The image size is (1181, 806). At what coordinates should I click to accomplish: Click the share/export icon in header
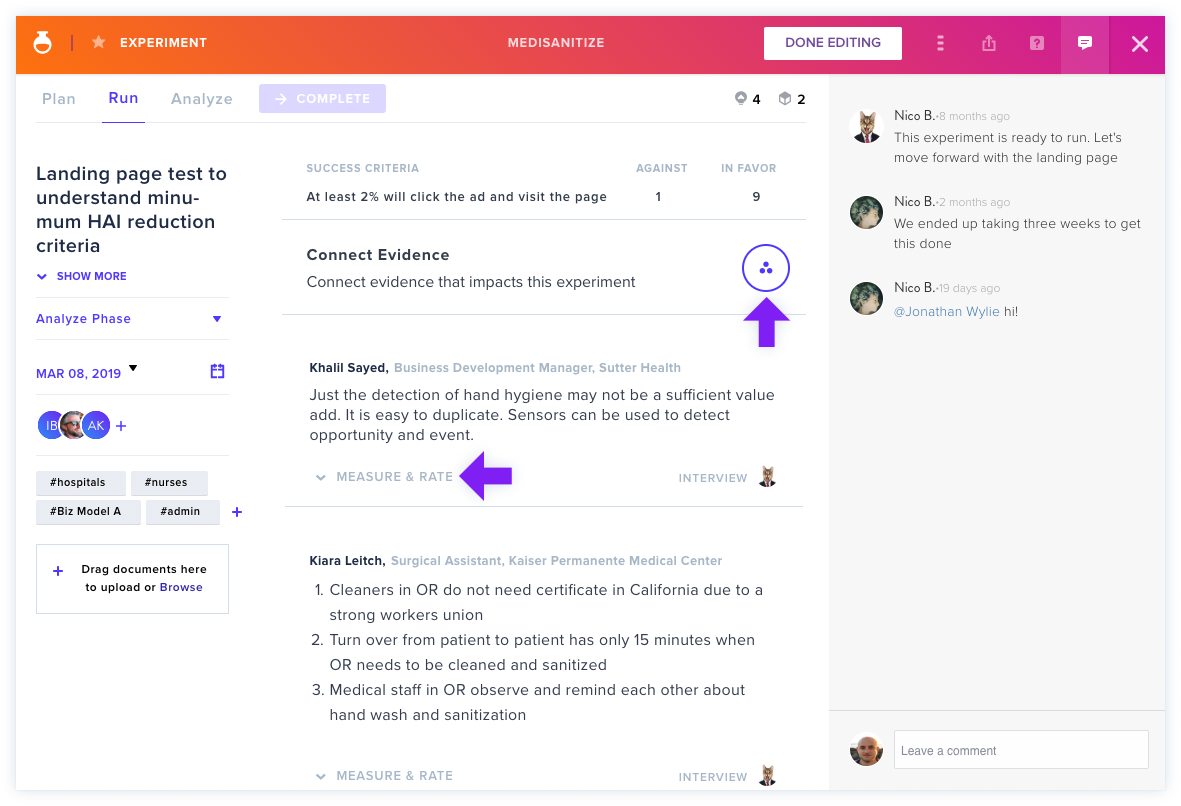pyautogui.click(x=989, y=43)
